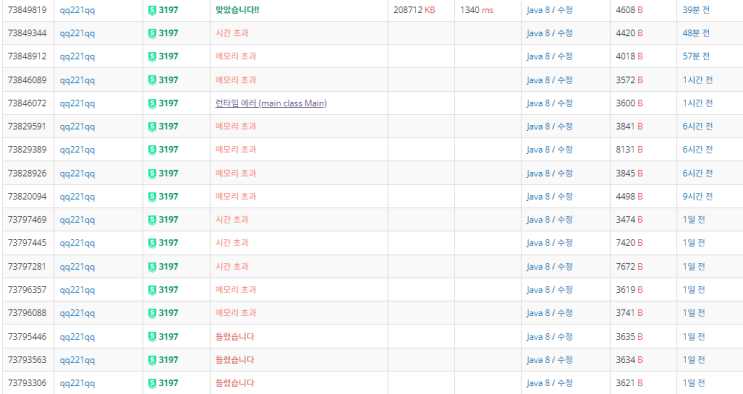
Task: Open the Java 8 source link in row 73829389
Action: pos(538,150)
